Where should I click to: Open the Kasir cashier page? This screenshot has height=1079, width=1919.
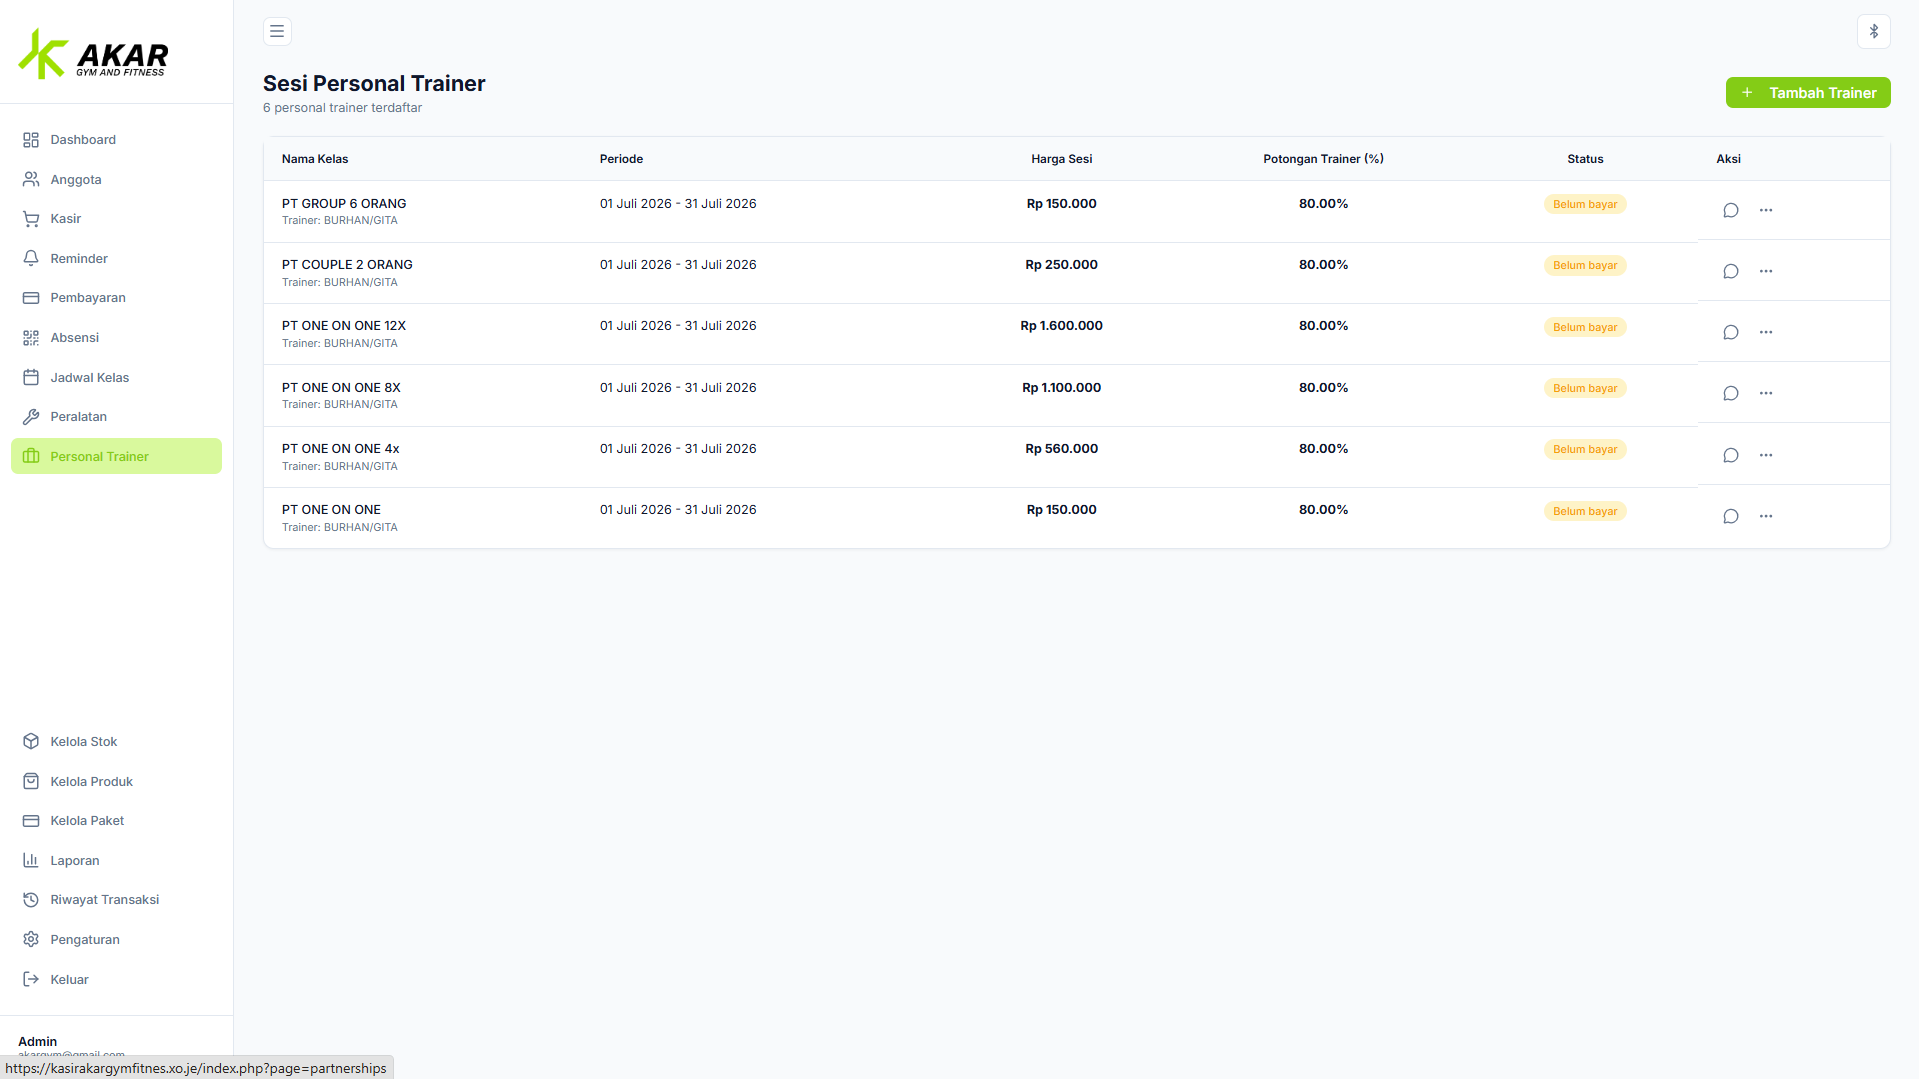[116, 219]
